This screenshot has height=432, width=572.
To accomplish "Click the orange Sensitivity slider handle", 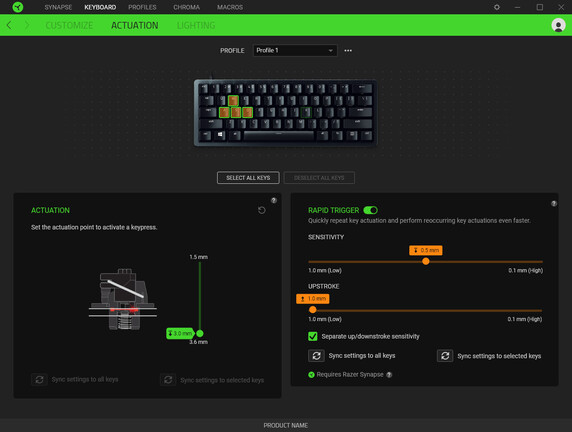I will [425, 261].
